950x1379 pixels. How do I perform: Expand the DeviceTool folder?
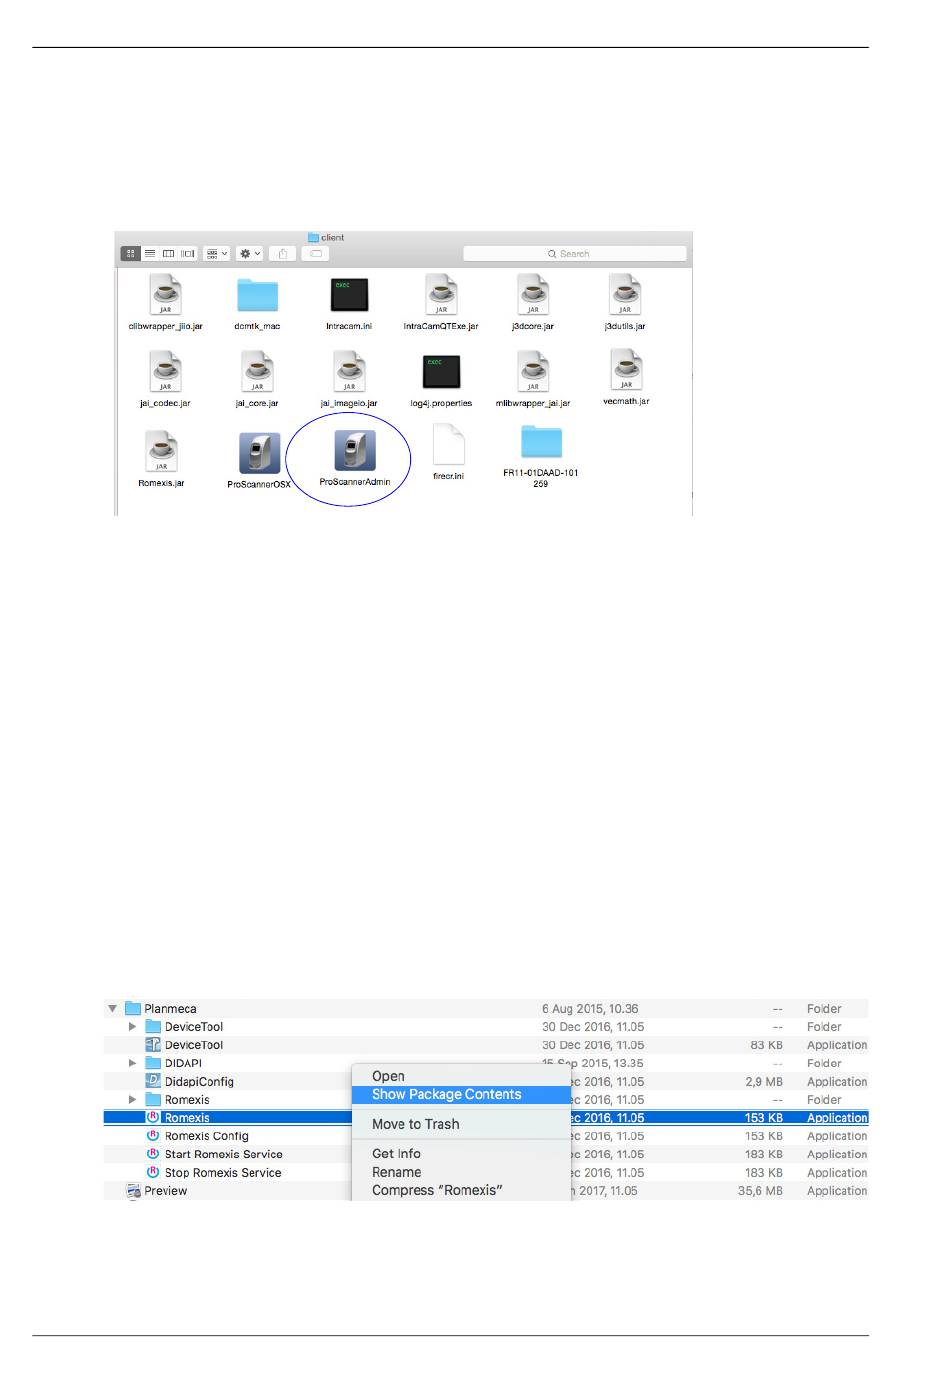(x=132, y=1027)
